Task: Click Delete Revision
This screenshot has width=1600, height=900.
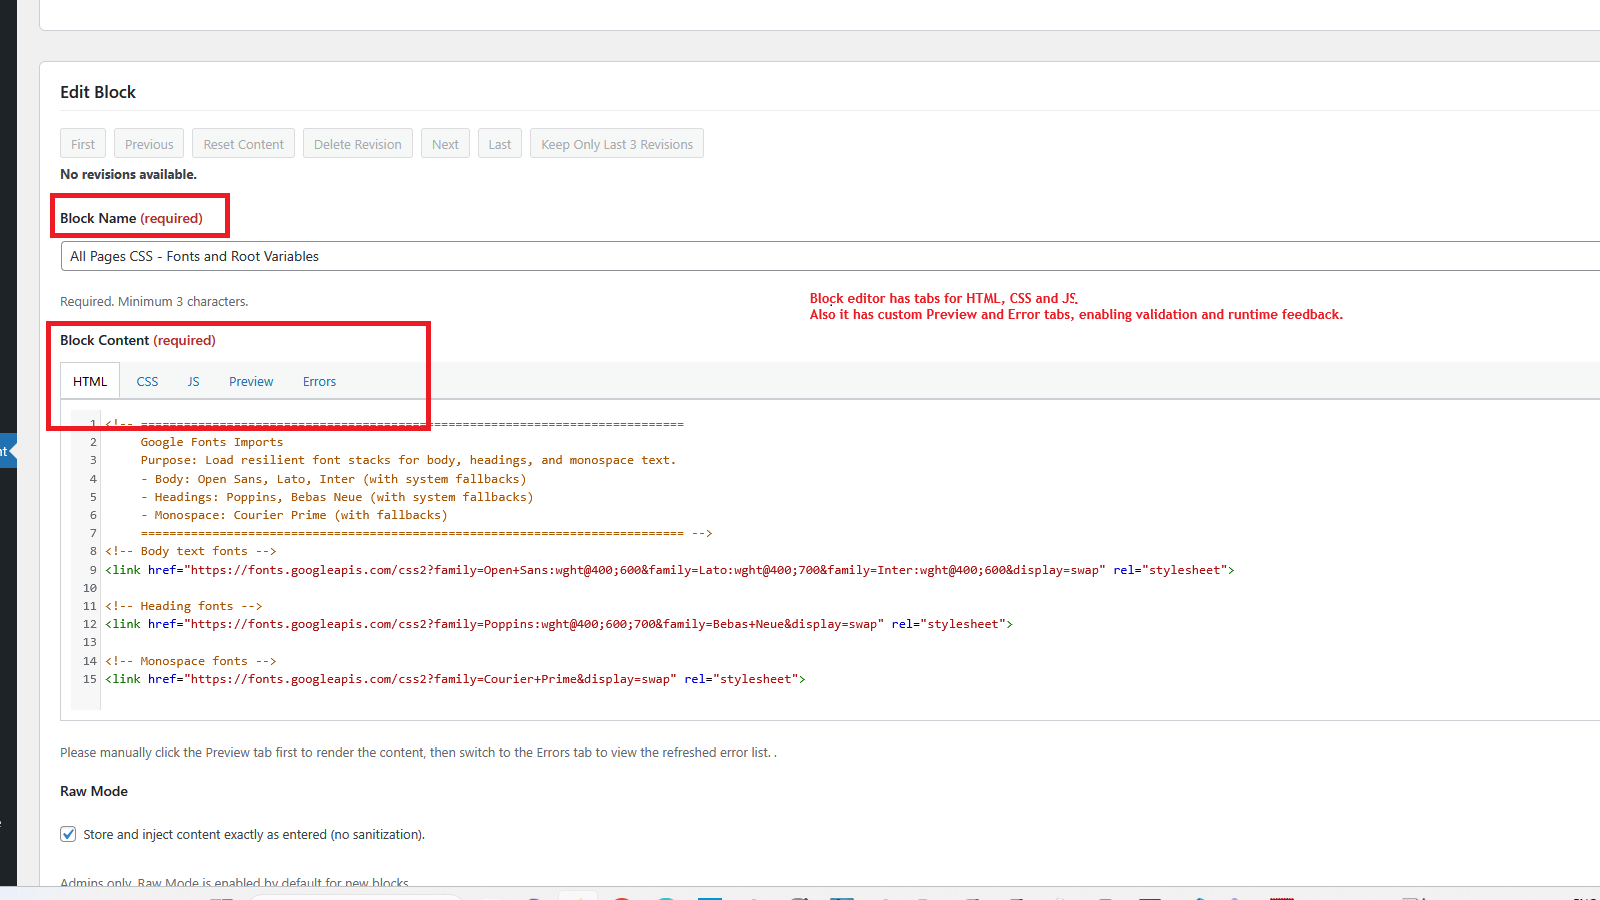Action: pos(357,143)
